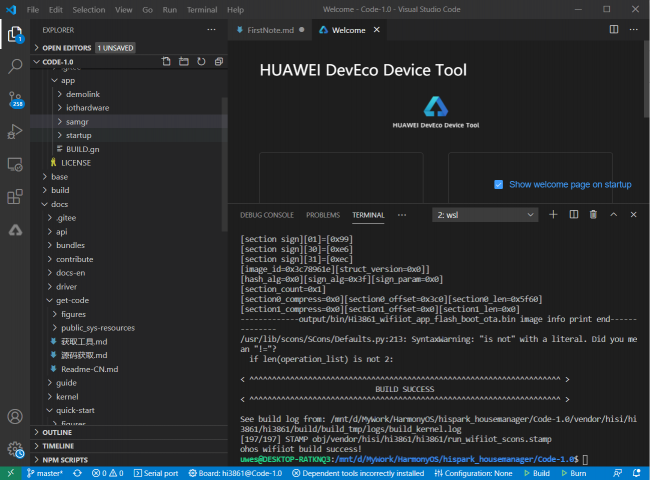Open the DevEco Device Tool sidebar icon
The width and height of the screenshot is (650, 480).
(15, 230)
